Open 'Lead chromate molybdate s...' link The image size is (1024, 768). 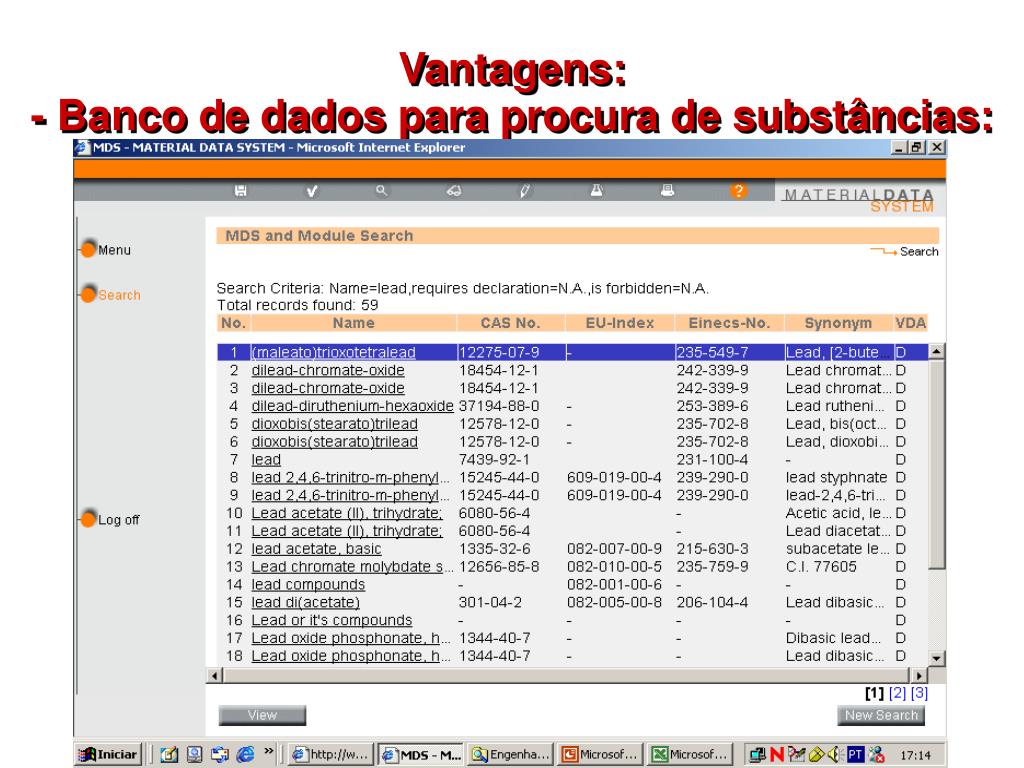[351, 567]
